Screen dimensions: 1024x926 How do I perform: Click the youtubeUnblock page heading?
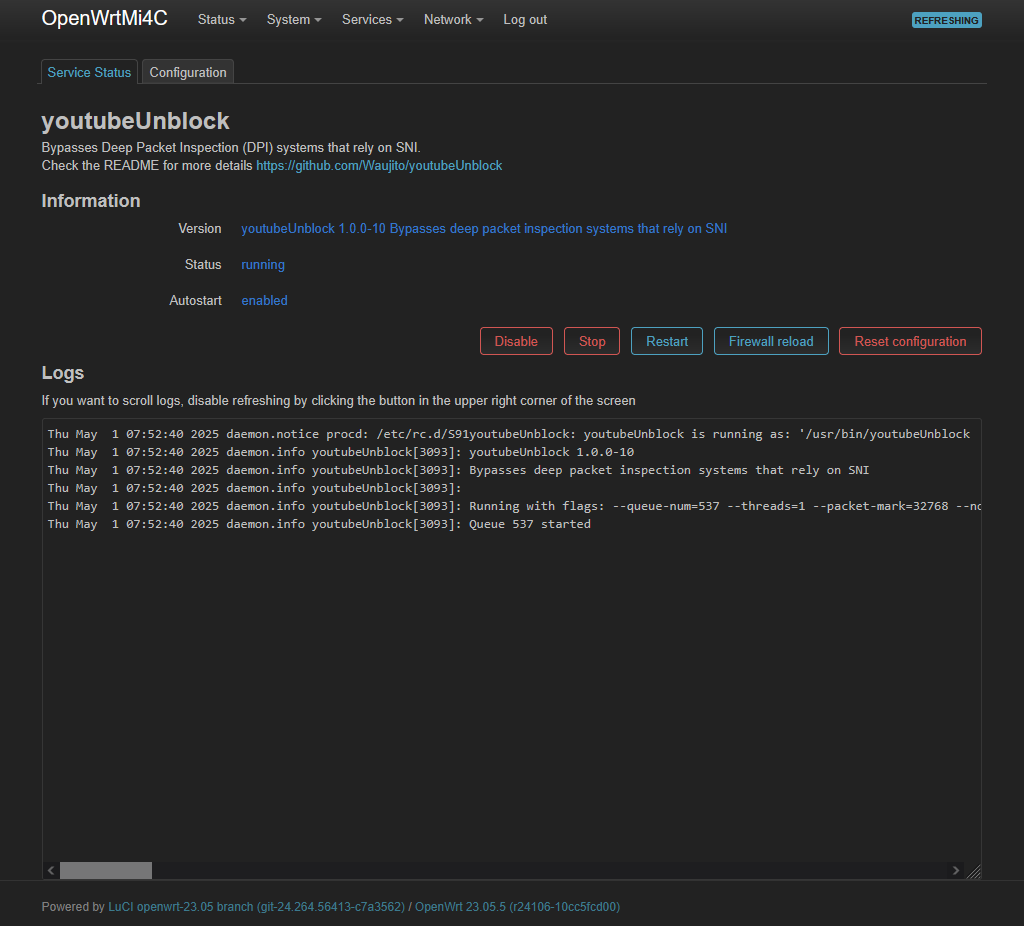135,121
